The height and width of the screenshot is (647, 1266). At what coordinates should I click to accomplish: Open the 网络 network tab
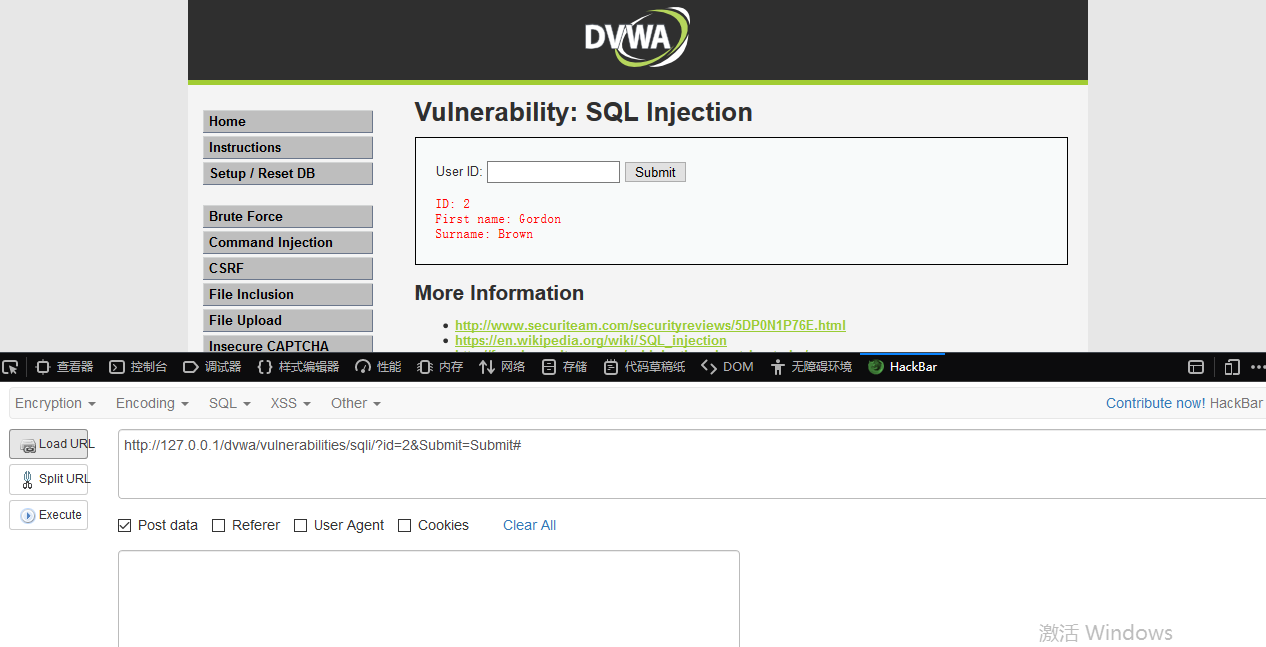[502, 367]
